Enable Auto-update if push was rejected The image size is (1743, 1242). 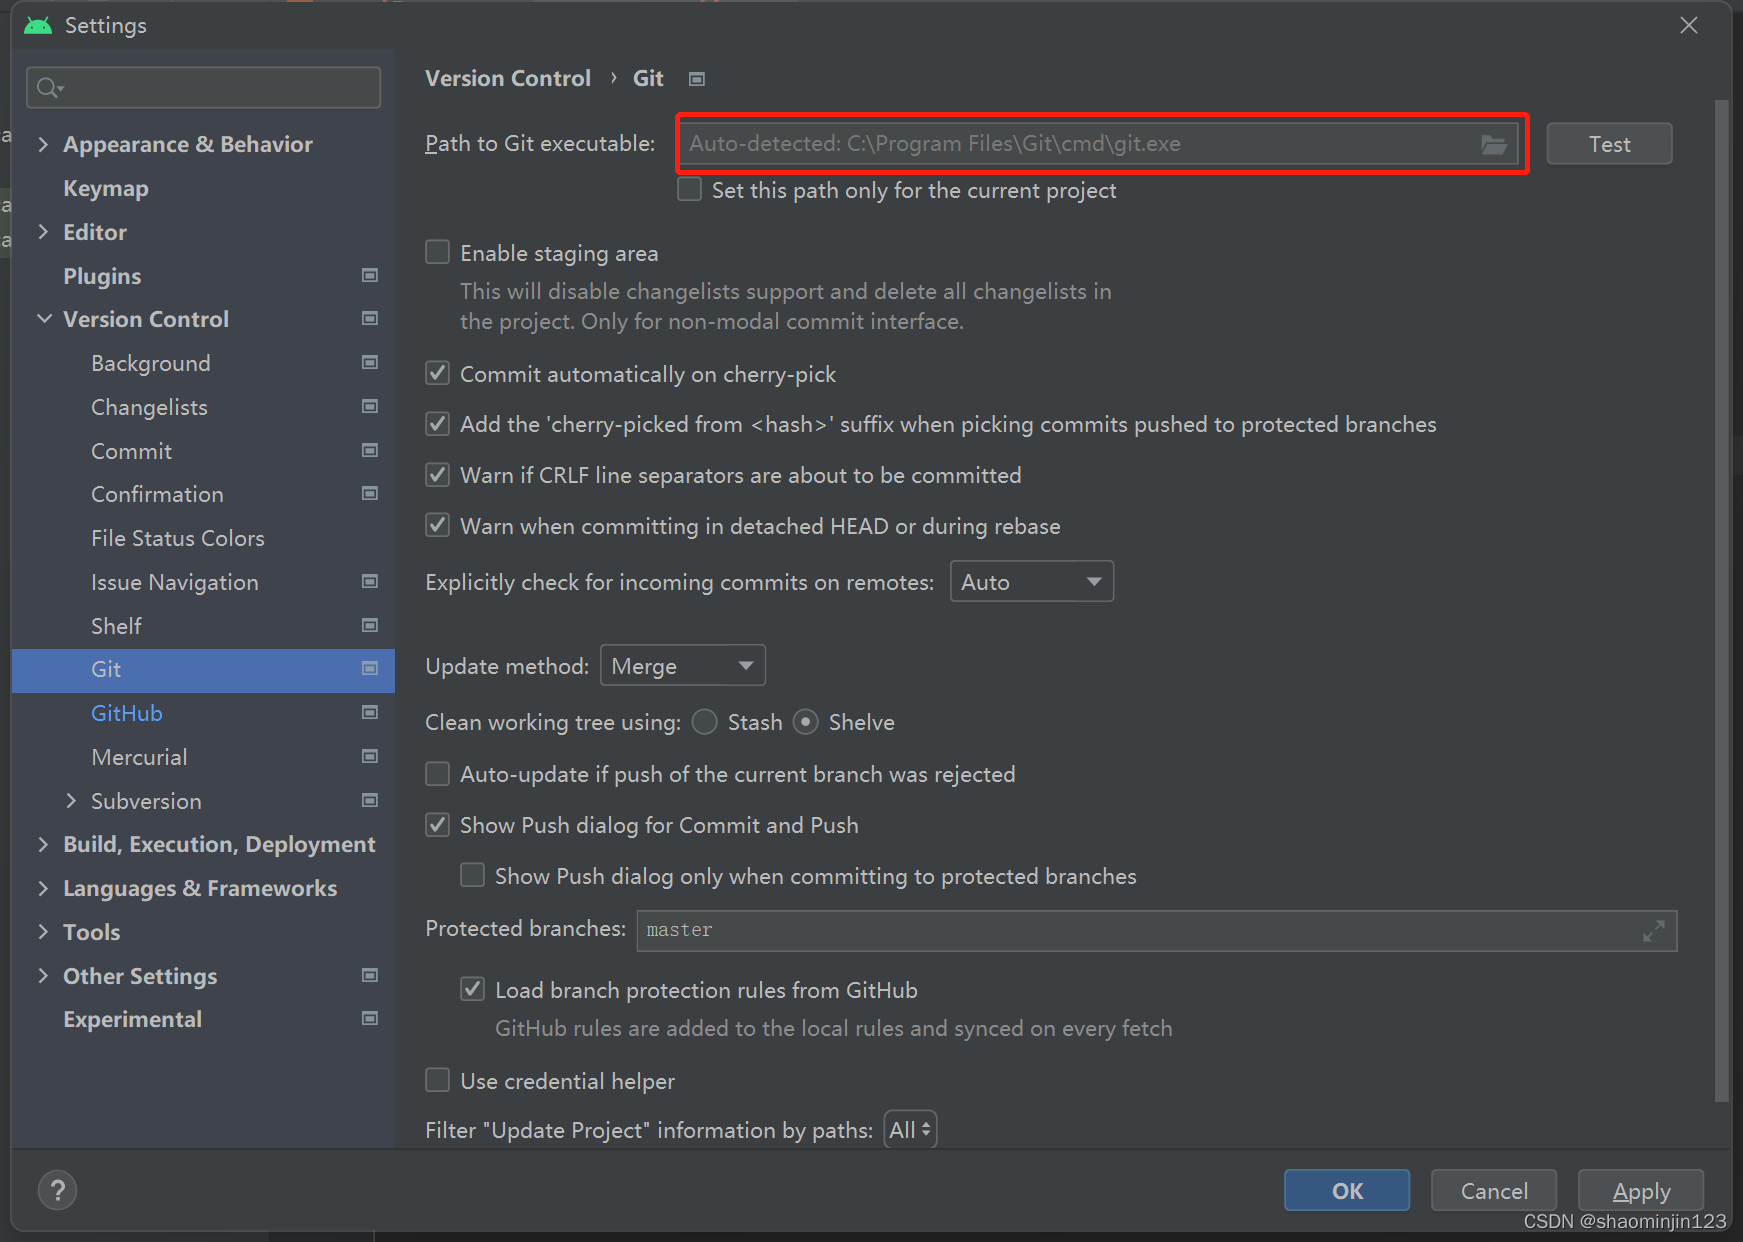click(437, 774)
